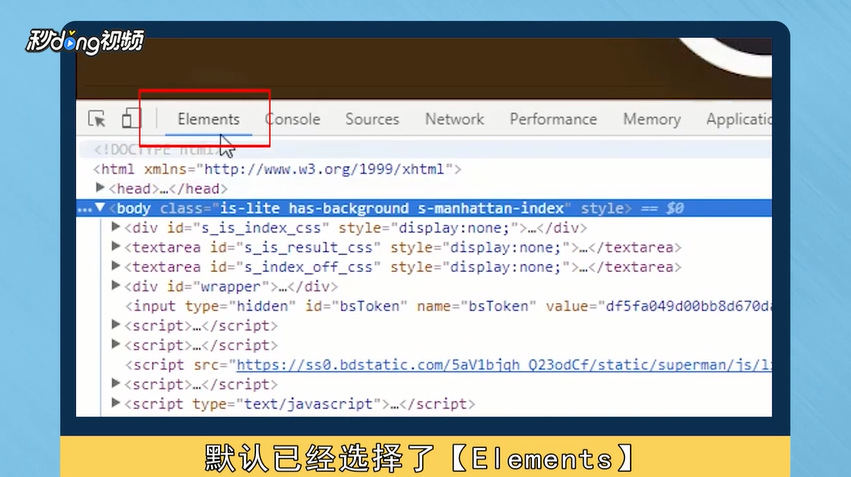Expand the first script node below bsToken input
Image resolution: width=851 pixels, height=477 pixels.
(x=116, y=325)
